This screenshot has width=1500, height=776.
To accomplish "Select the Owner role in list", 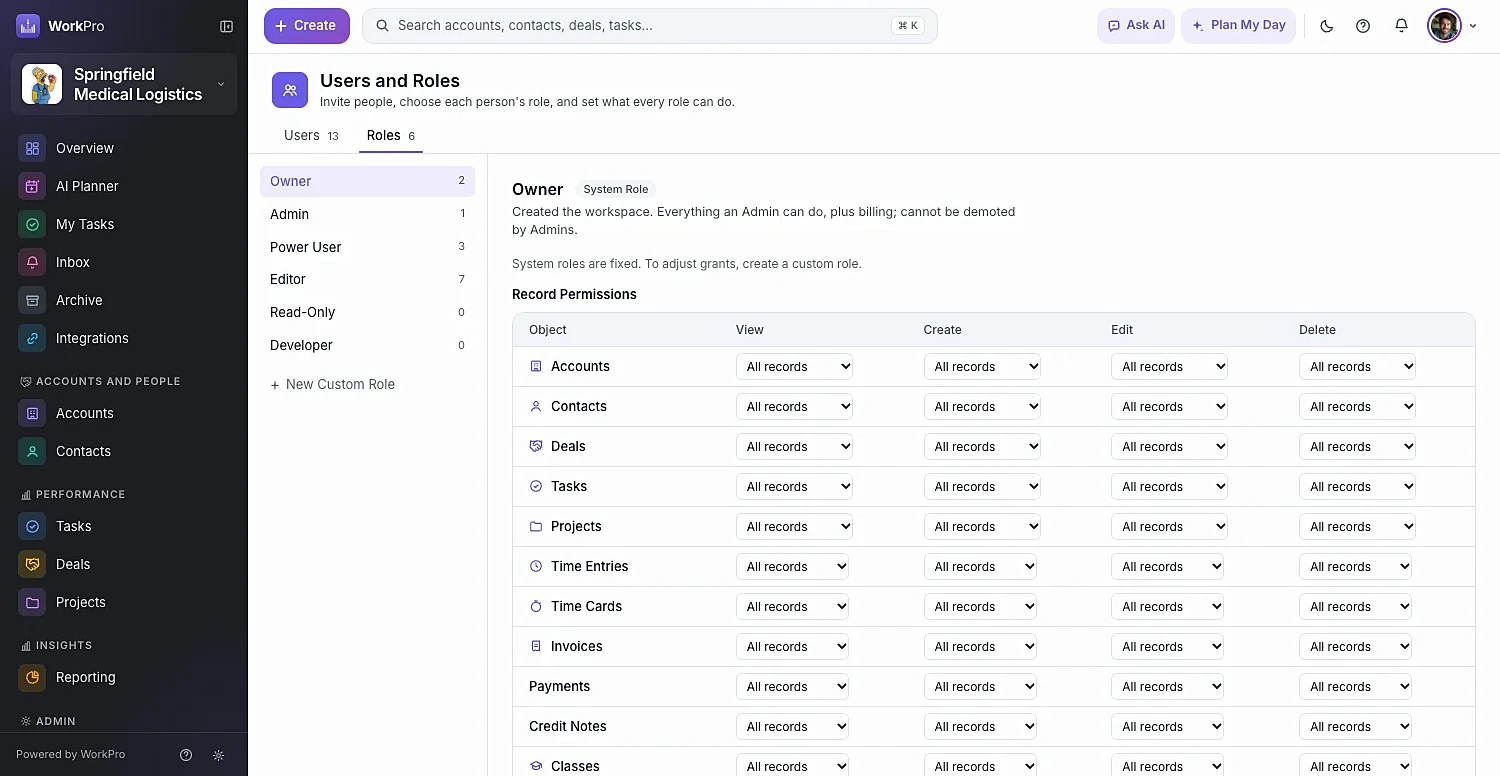I will tap(367, 181).
